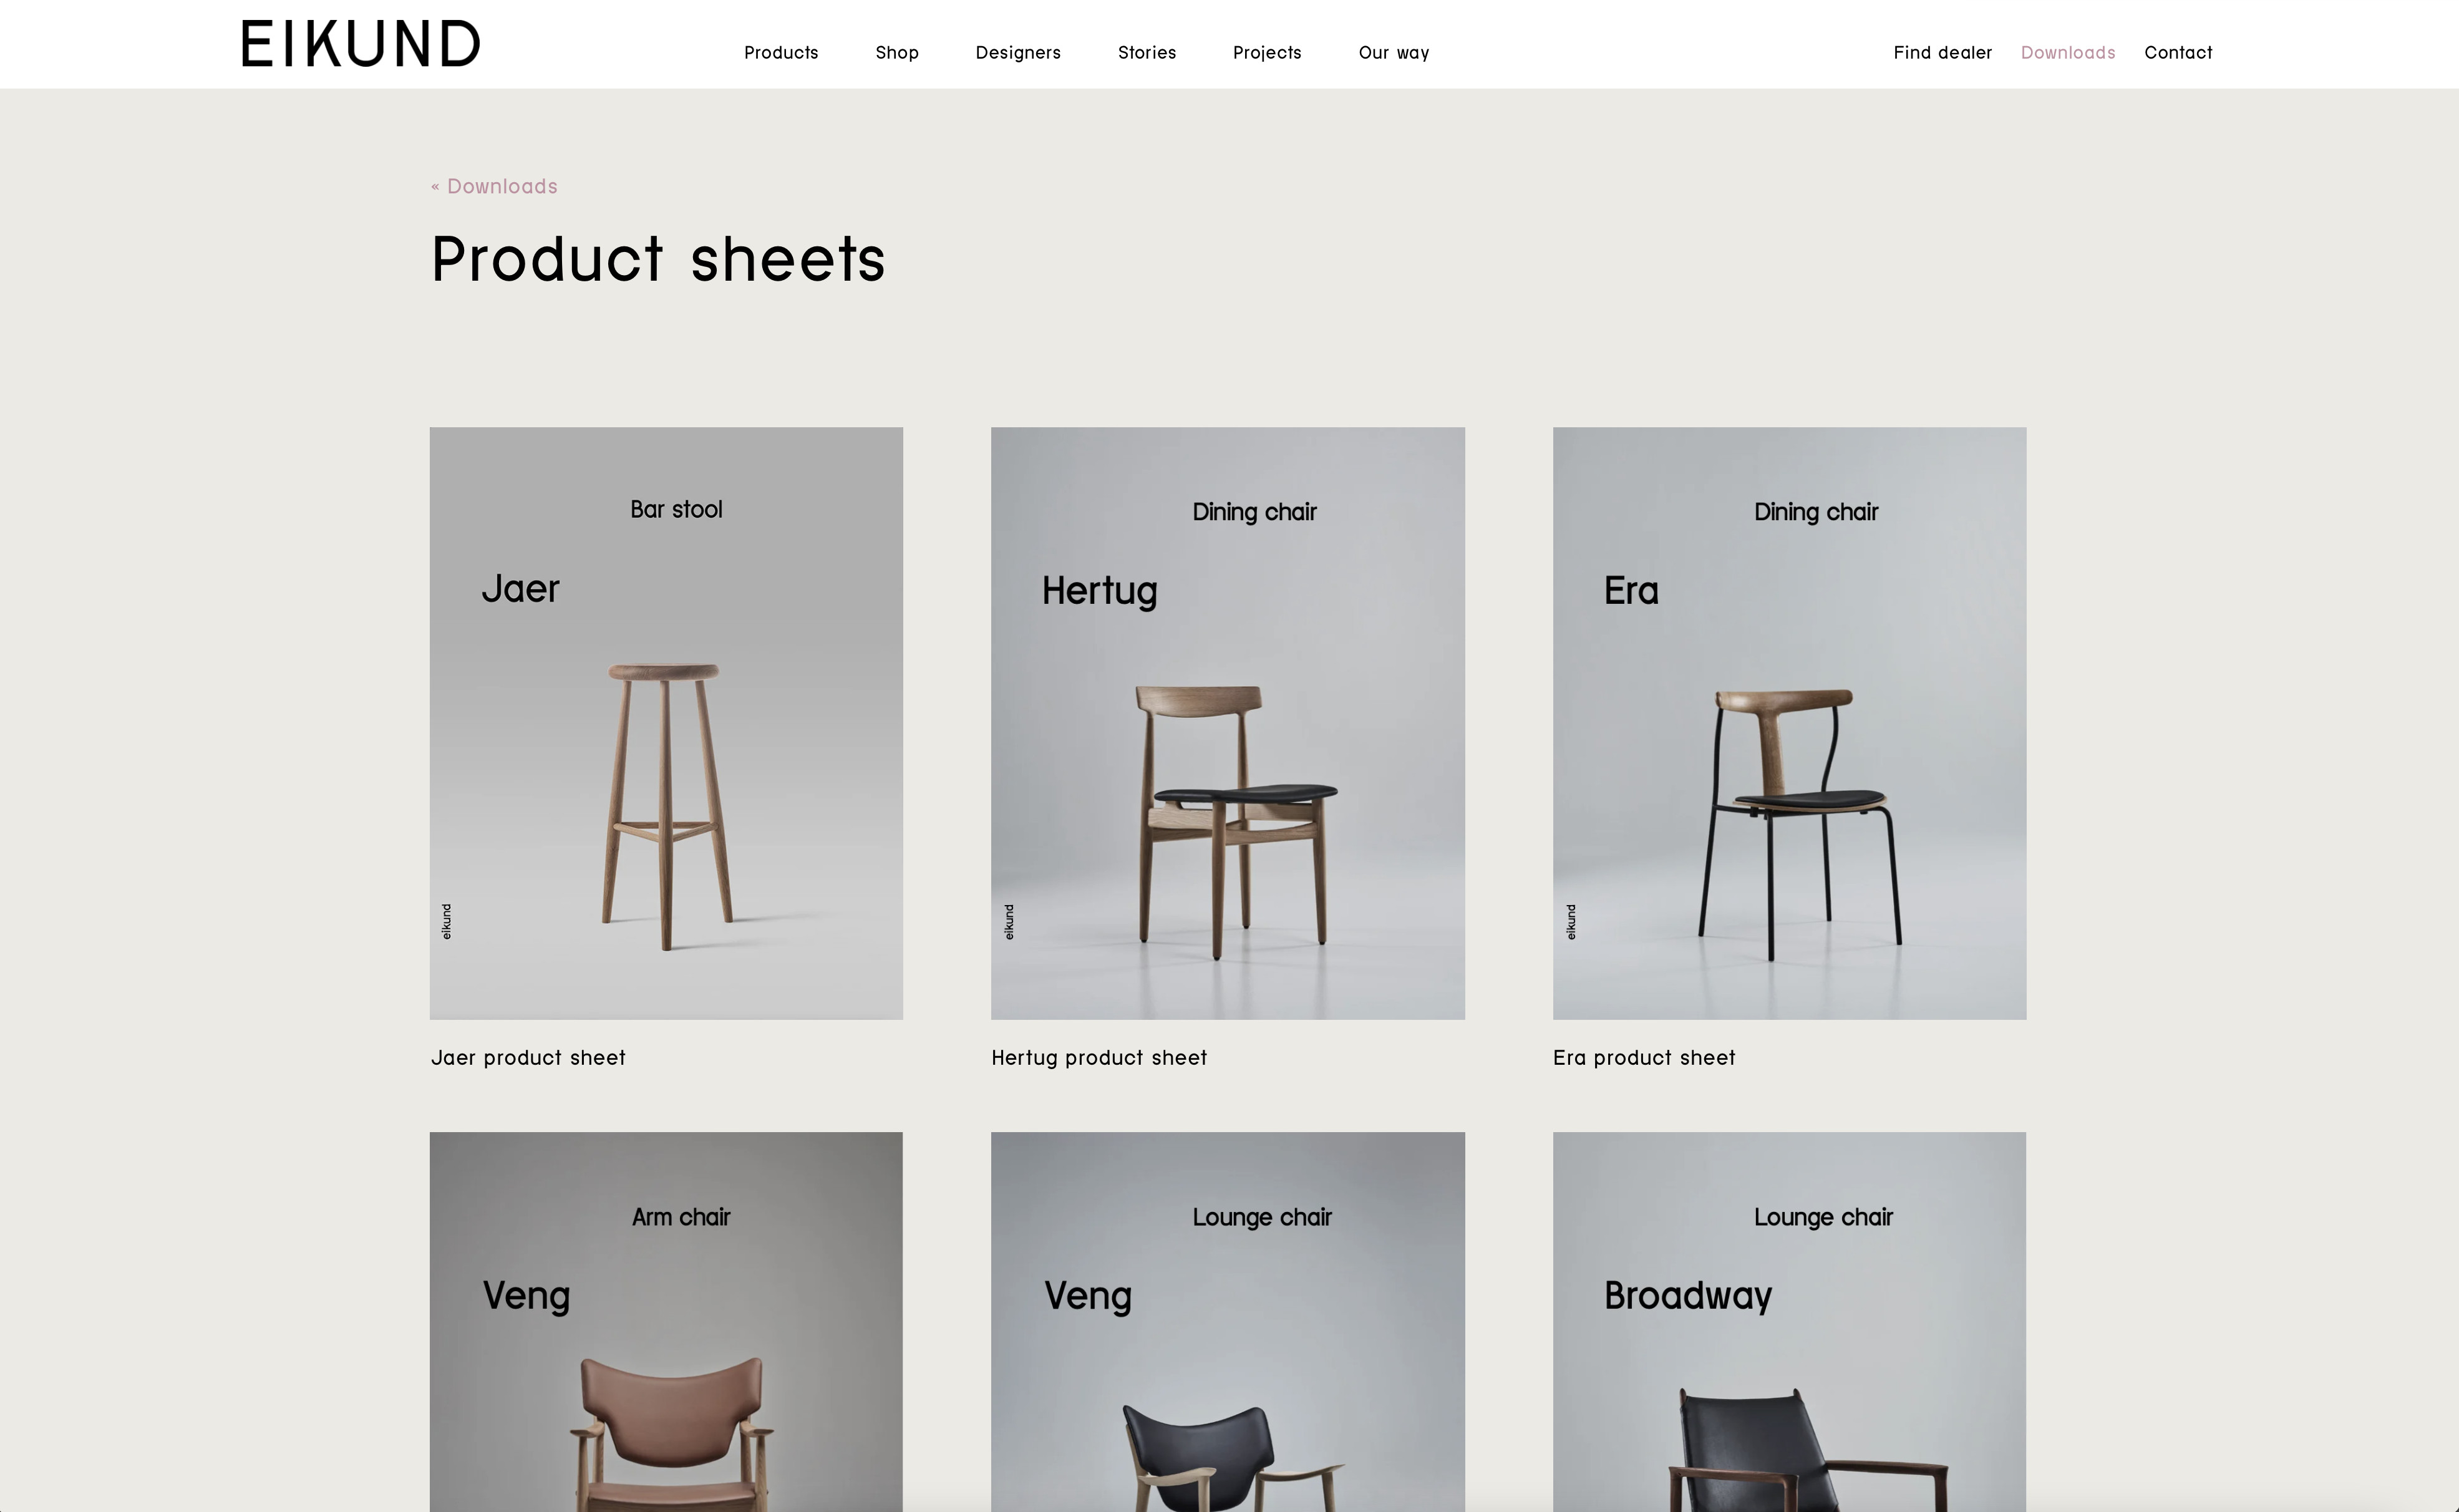
Task: Open the Contact page
Action: (x=2178, y=52)
